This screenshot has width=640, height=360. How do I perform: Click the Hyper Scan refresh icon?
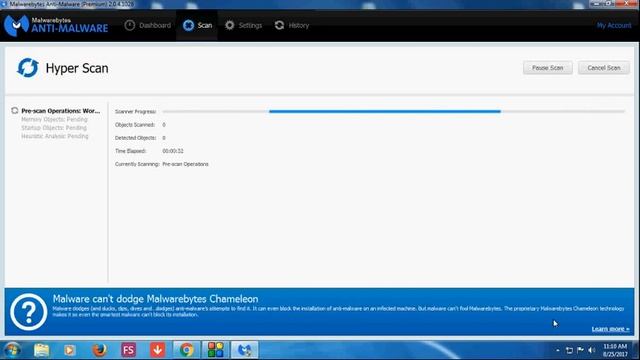pos(28,68)
